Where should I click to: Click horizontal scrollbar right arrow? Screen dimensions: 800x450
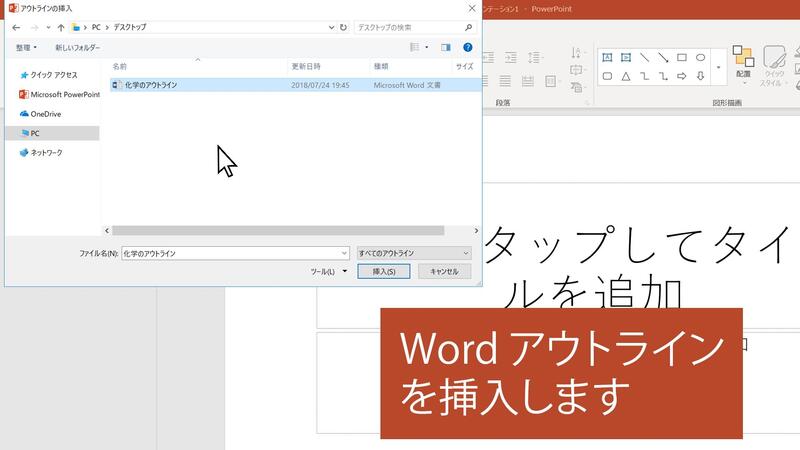tap(476, 231)
